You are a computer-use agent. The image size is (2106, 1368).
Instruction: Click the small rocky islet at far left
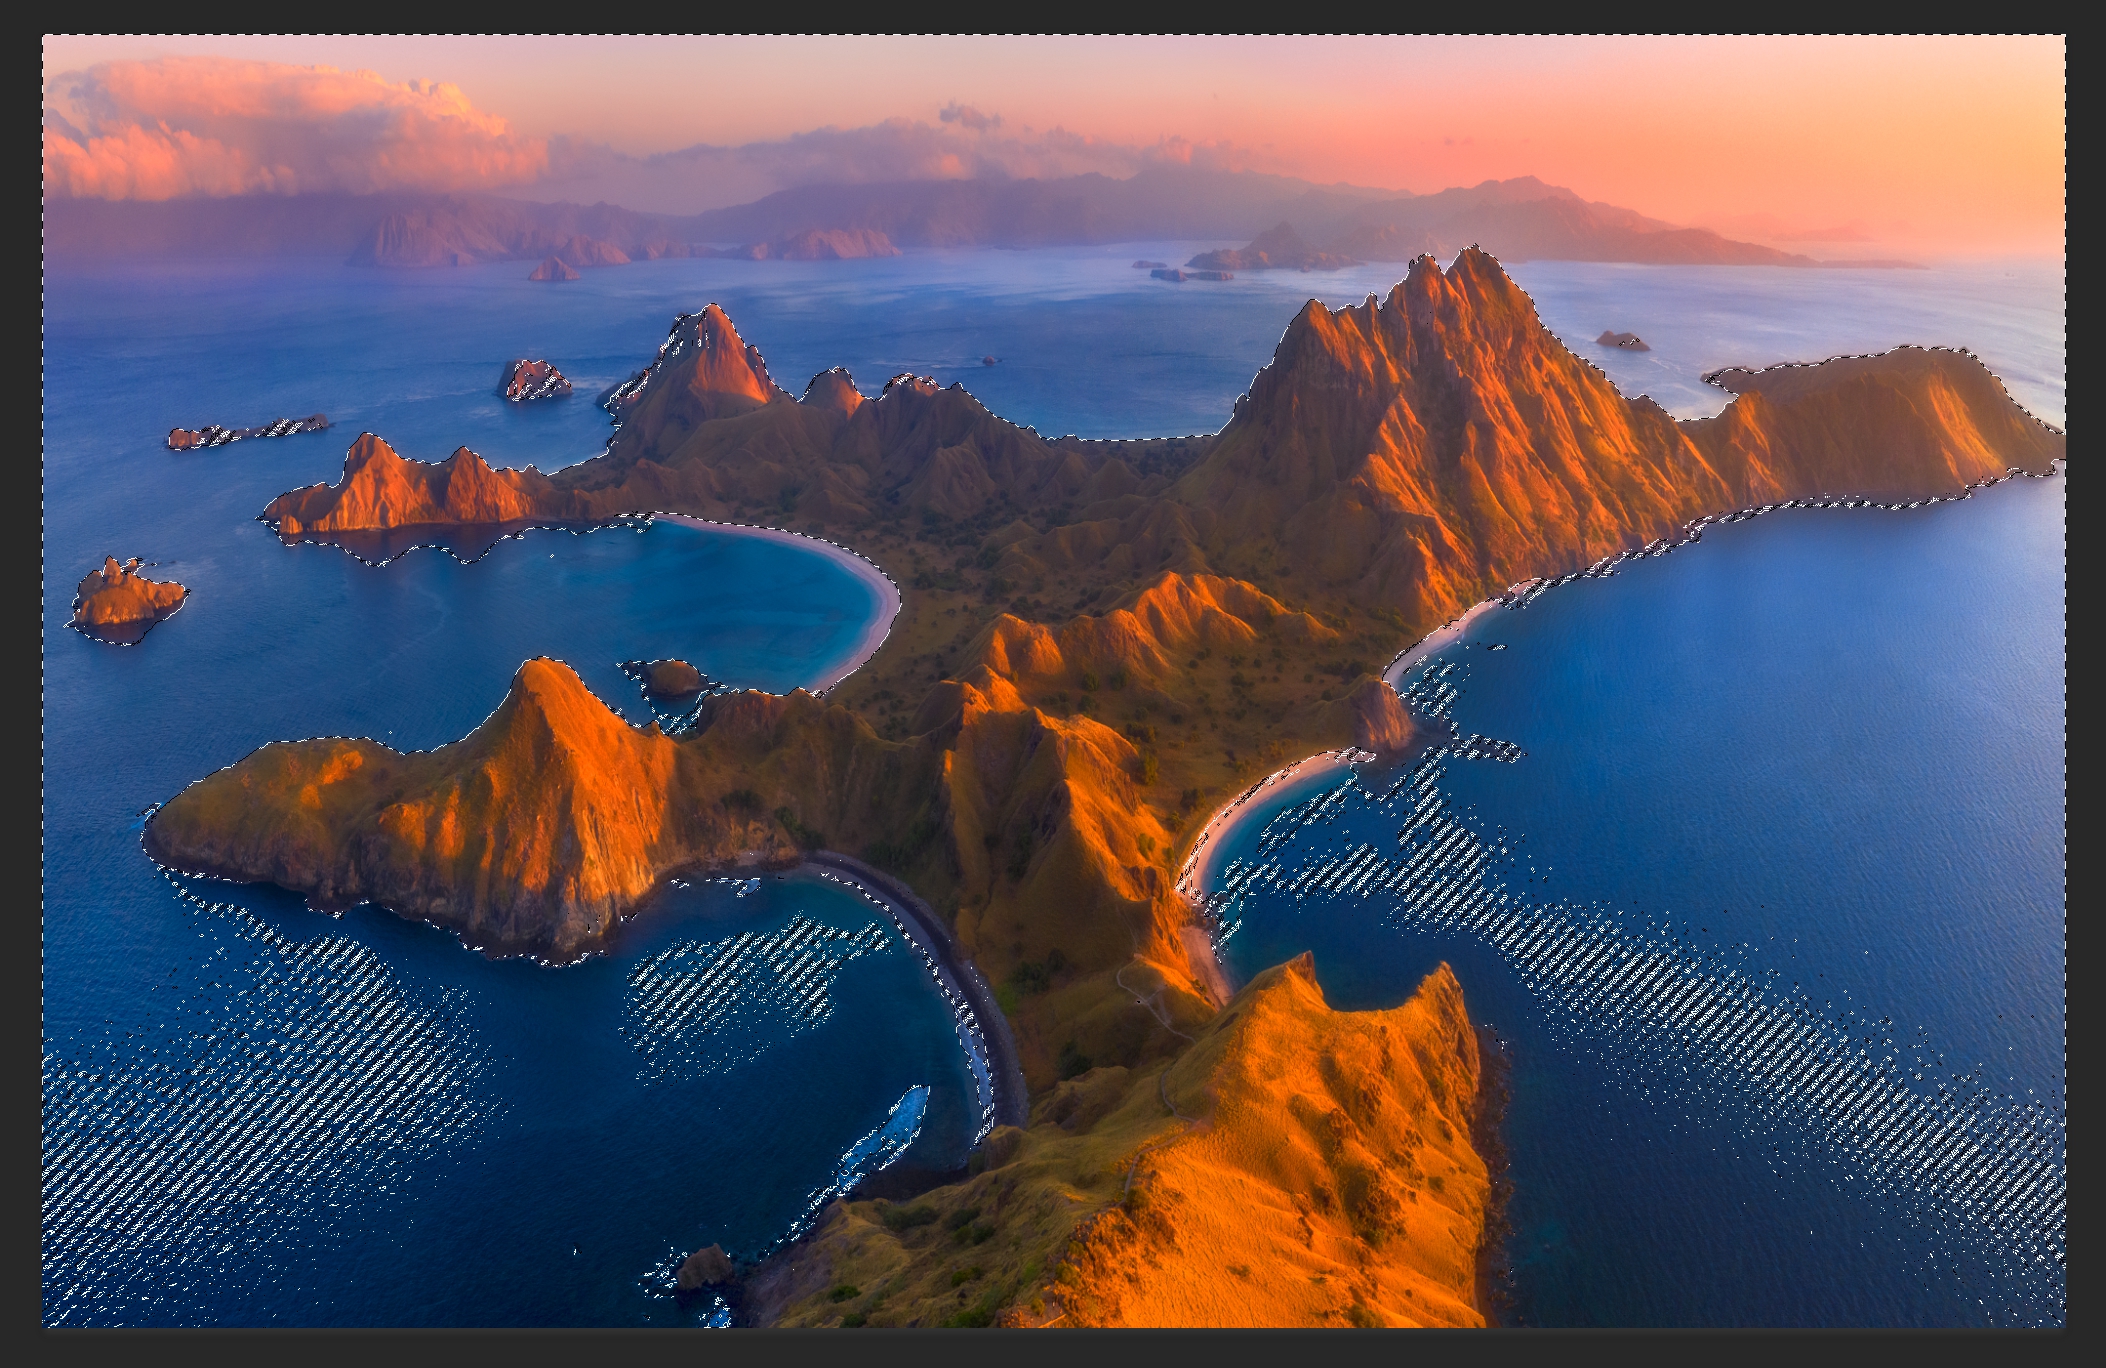pyautogui.click(x=127, y=597)
